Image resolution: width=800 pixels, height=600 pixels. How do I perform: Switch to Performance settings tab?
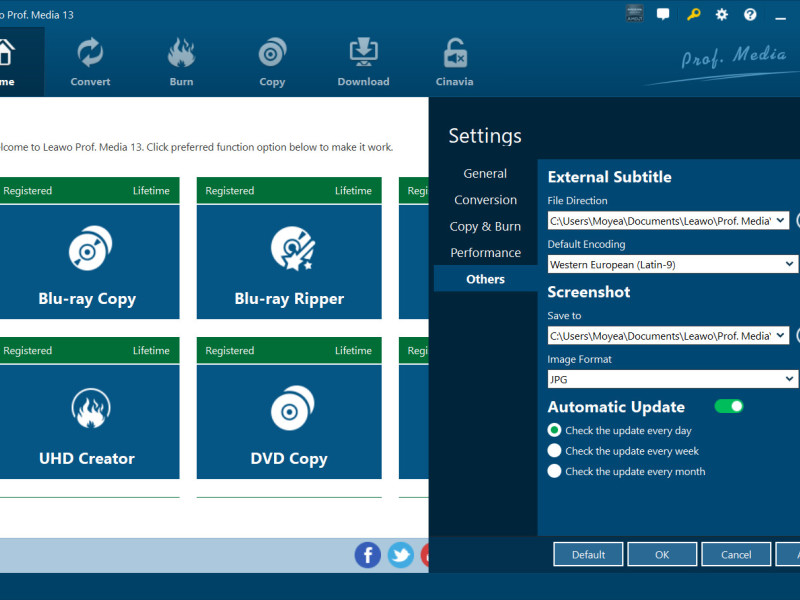[485, 253]
